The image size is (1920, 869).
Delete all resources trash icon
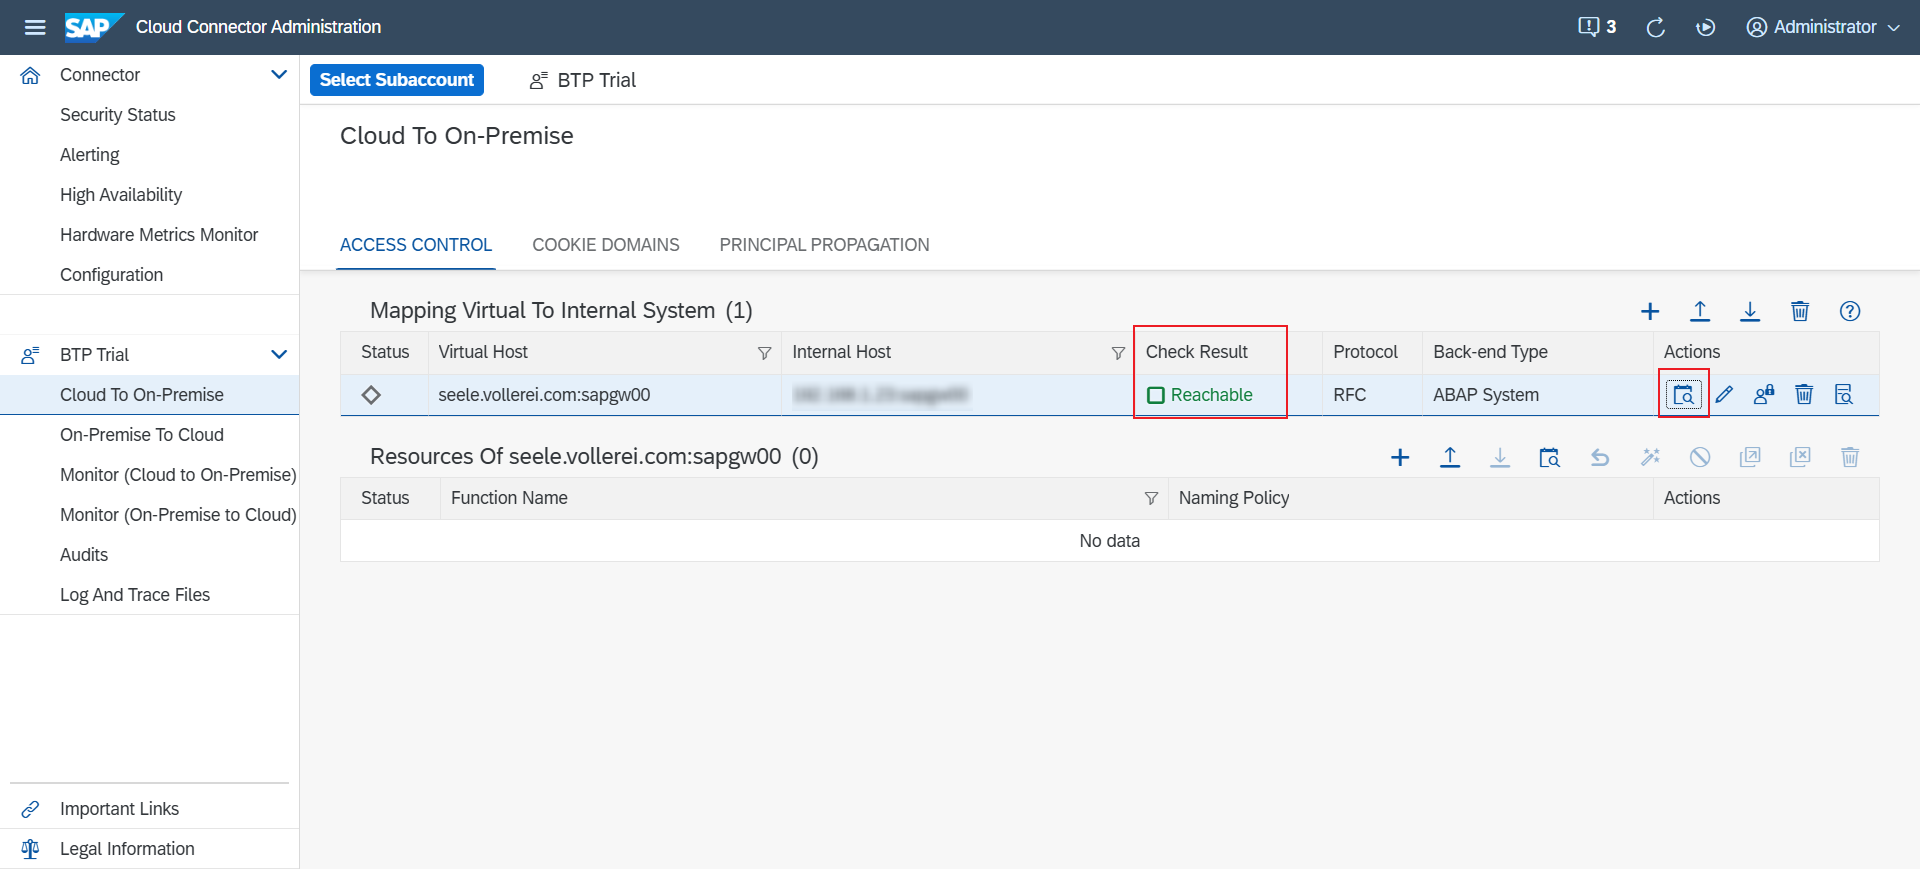pos(1850,457)
